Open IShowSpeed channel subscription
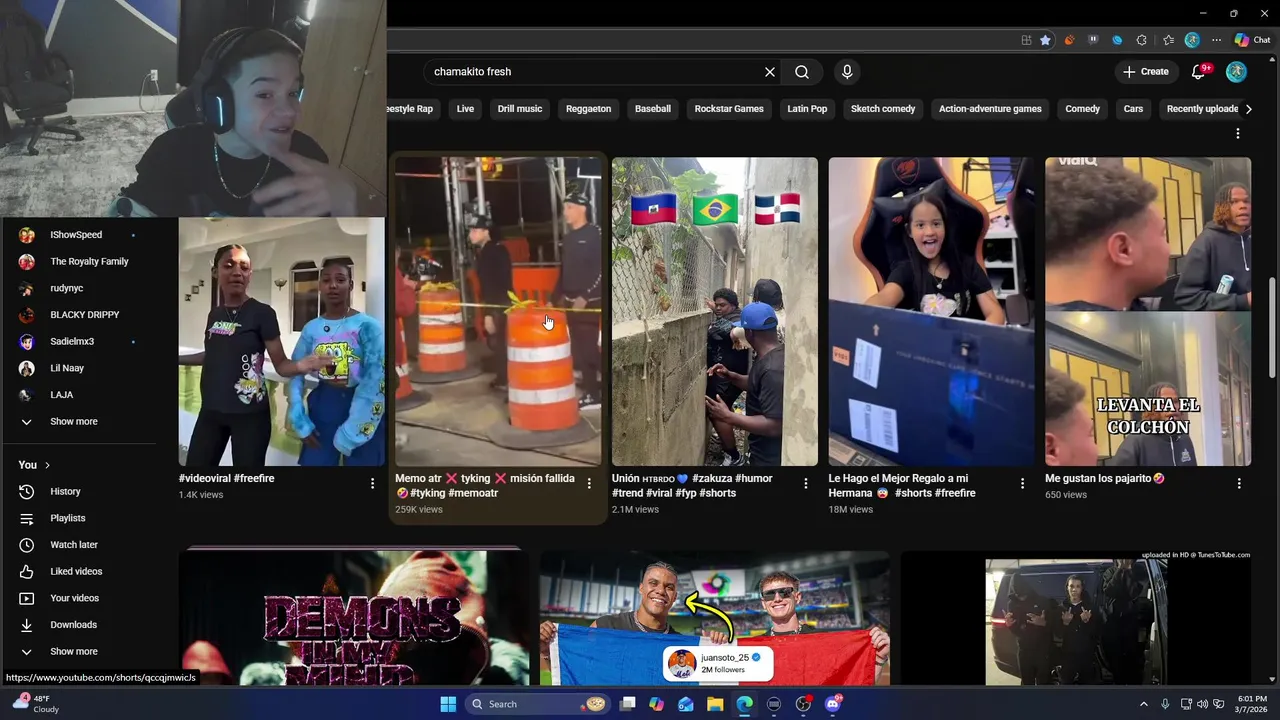Image resolution: width=1280 pixels, height=720 pixels. (x=78, y=235)
